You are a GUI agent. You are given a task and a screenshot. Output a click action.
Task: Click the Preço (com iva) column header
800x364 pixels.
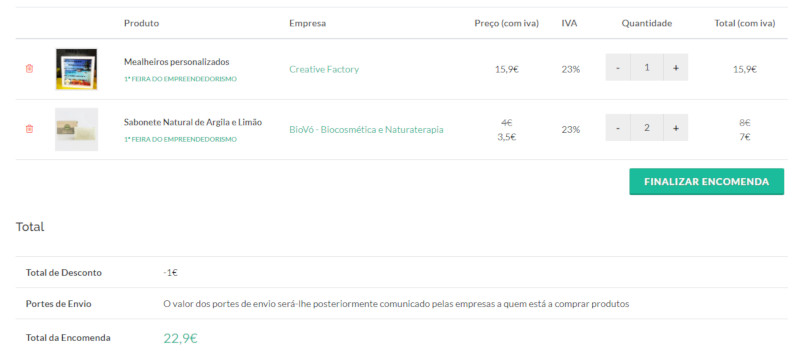pyautogui.click(x=507, y=23)
